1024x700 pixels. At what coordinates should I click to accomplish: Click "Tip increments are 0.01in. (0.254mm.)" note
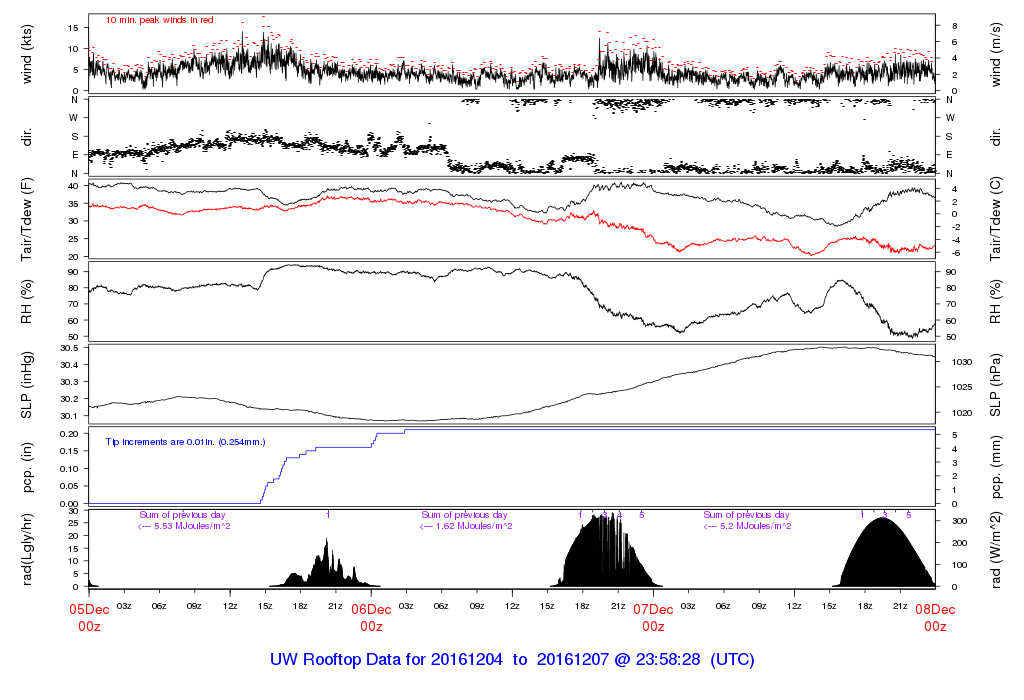[185, 442]
